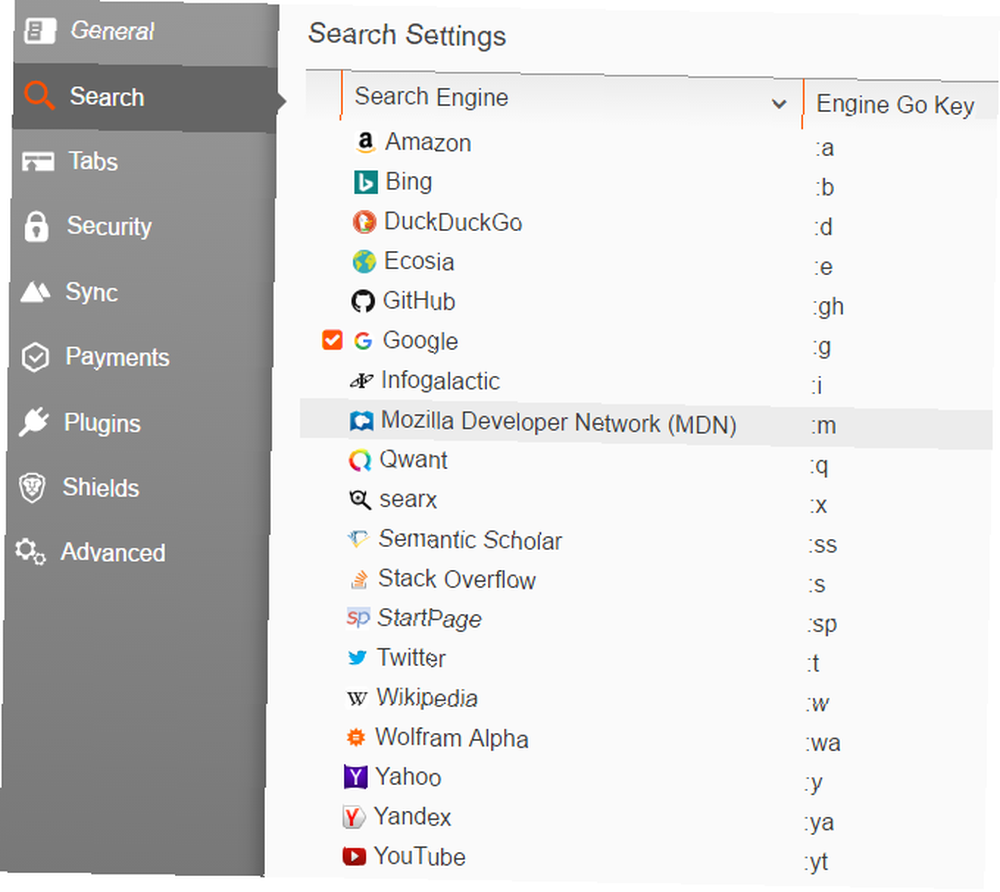
Task: Open the Plugins settings section
Action: pyautogui.click(x=140, y=423)
